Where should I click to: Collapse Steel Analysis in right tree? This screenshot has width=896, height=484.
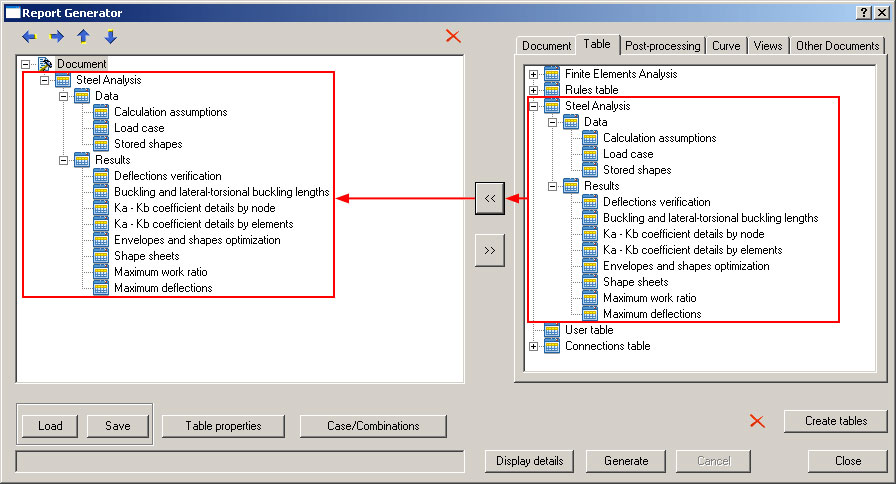pyautogui.click(x=534, y=106)
